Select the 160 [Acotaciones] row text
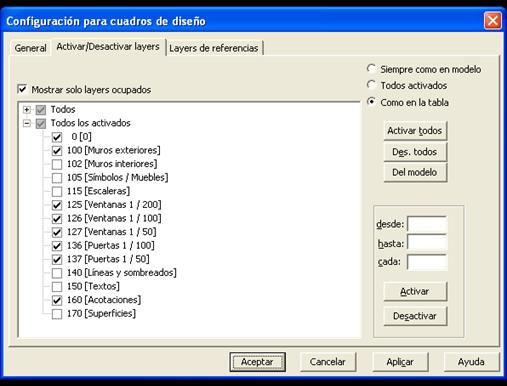507x386 pixels. point(104,300)
